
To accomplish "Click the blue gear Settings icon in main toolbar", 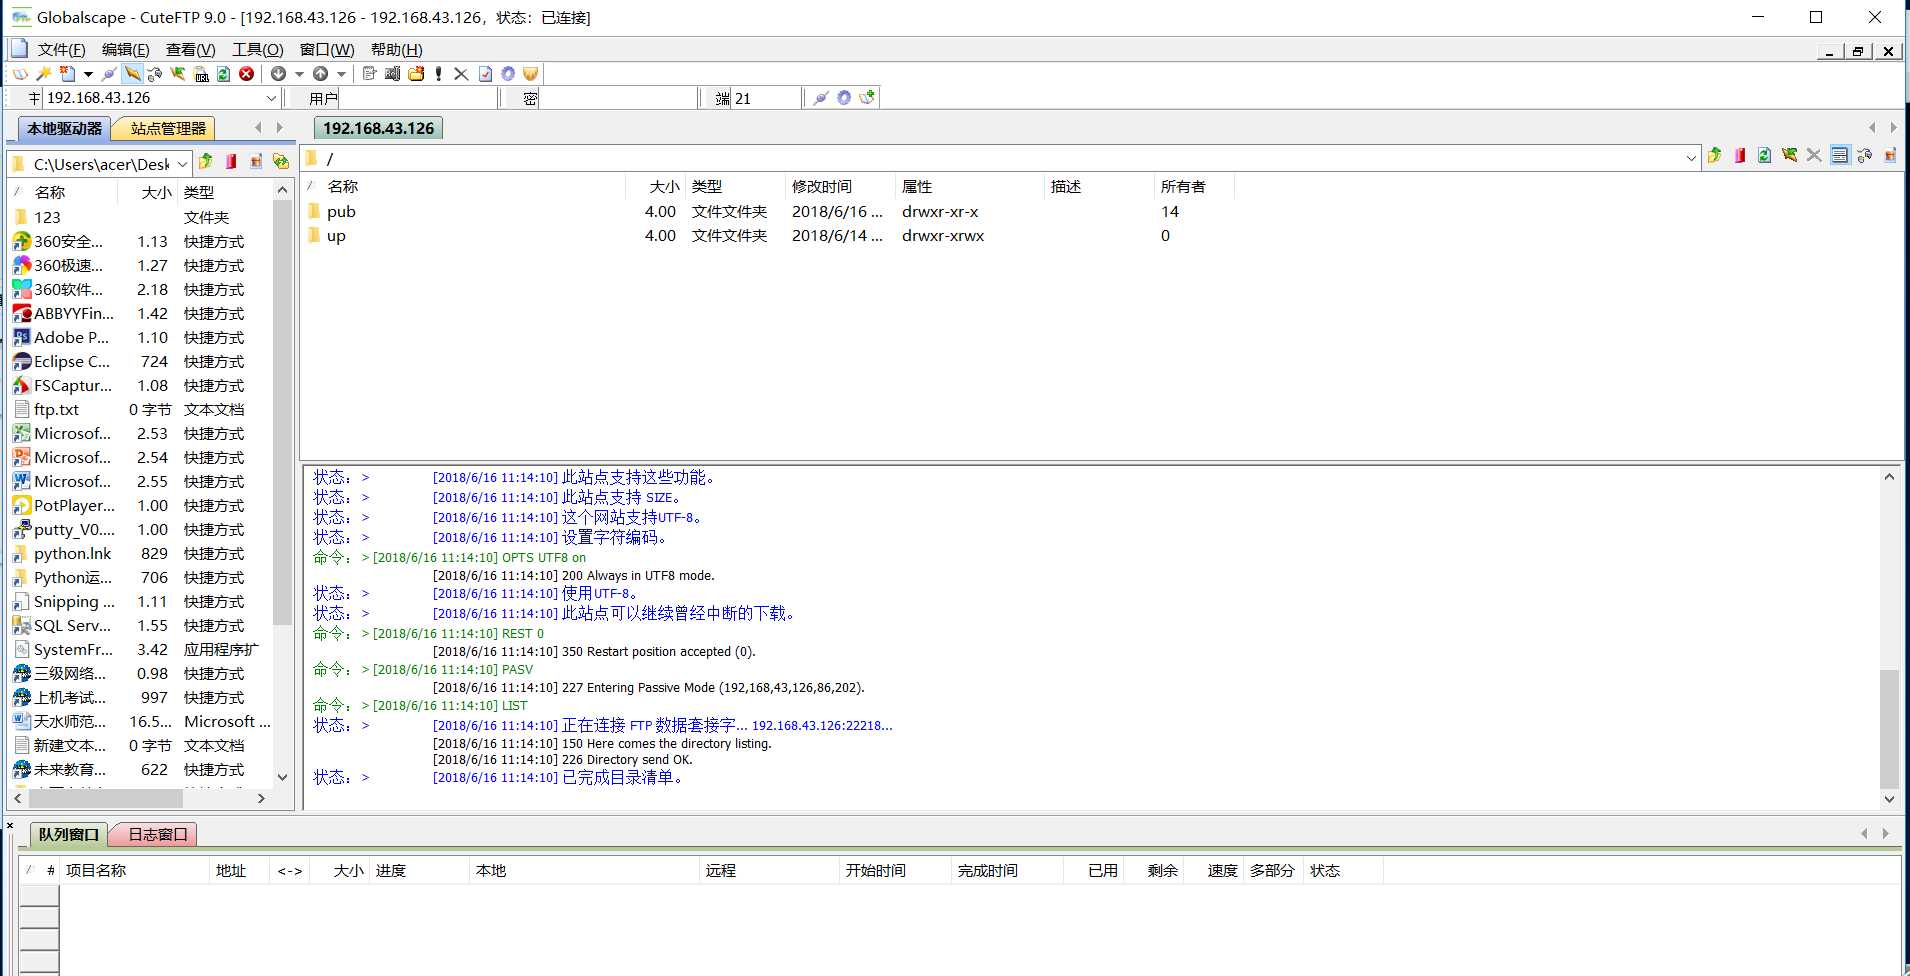I will 508,74.
